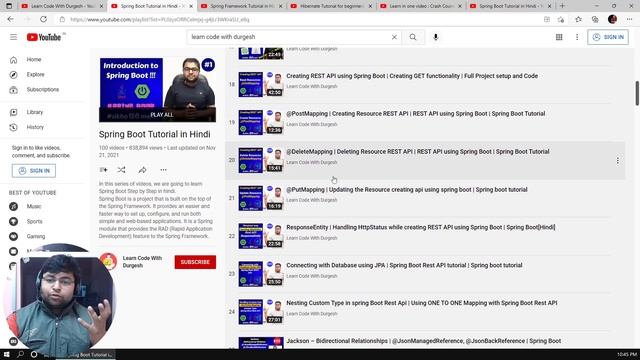Save the playlist to library
The image size is (640, 360).
pyautogui.click(x=103, y=170)
